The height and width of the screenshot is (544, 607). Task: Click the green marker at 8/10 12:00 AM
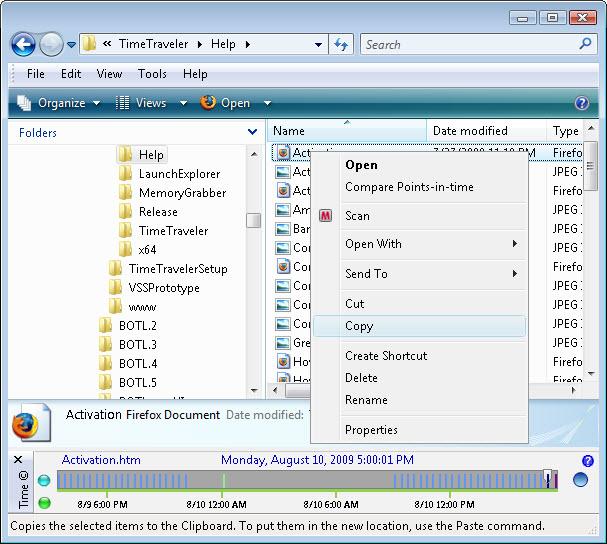tap(223, 481)
